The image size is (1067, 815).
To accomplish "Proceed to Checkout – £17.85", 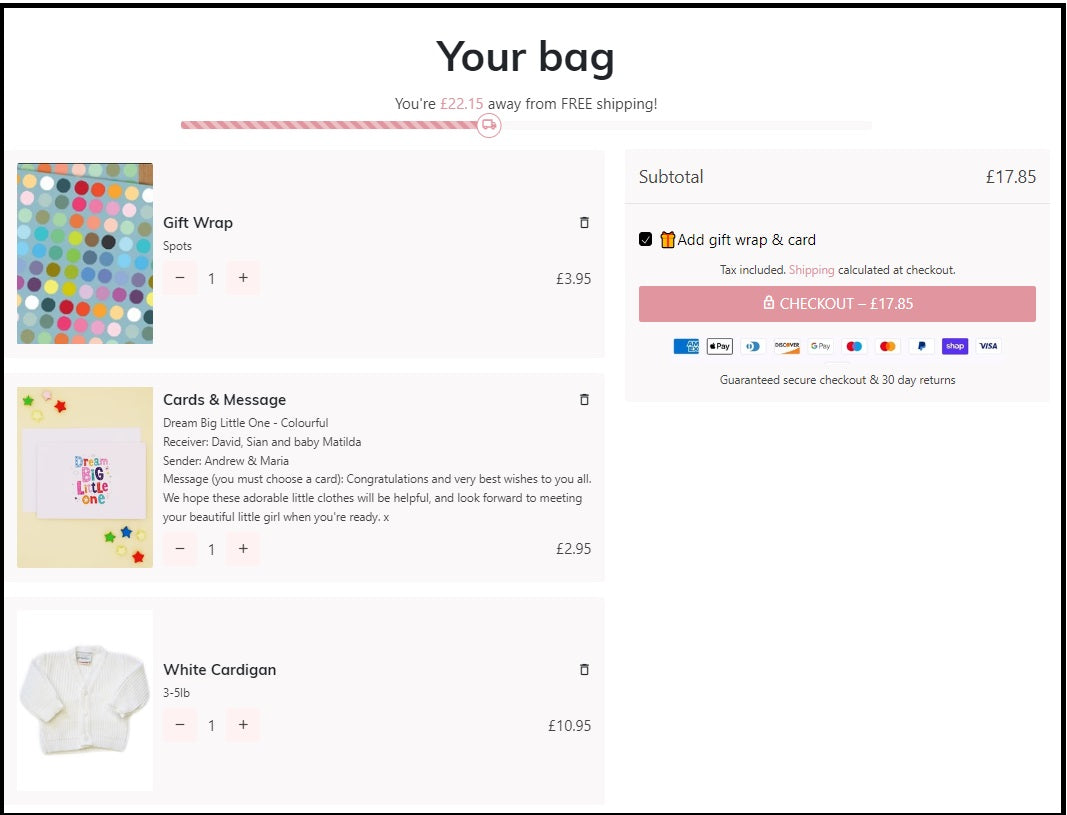I will 837,304.
